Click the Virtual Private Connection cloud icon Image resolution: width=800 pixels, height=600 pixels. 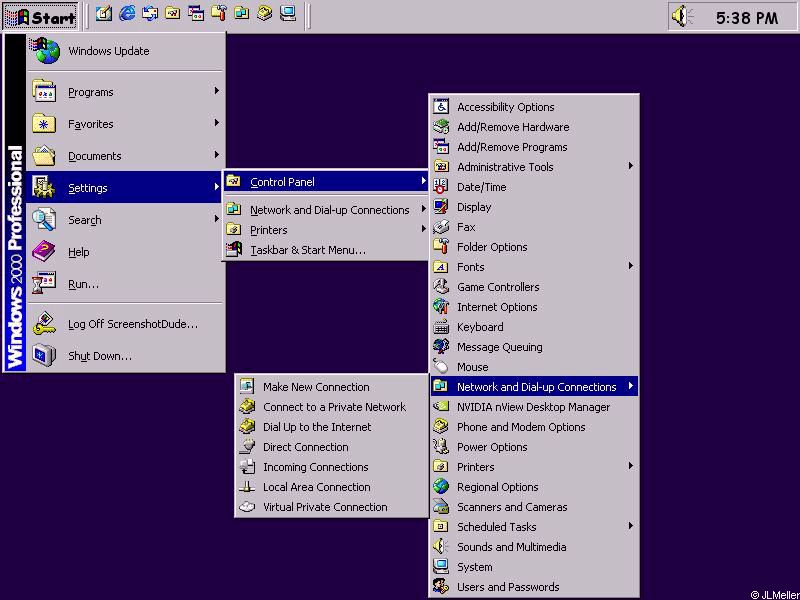(x=247, y=506)
